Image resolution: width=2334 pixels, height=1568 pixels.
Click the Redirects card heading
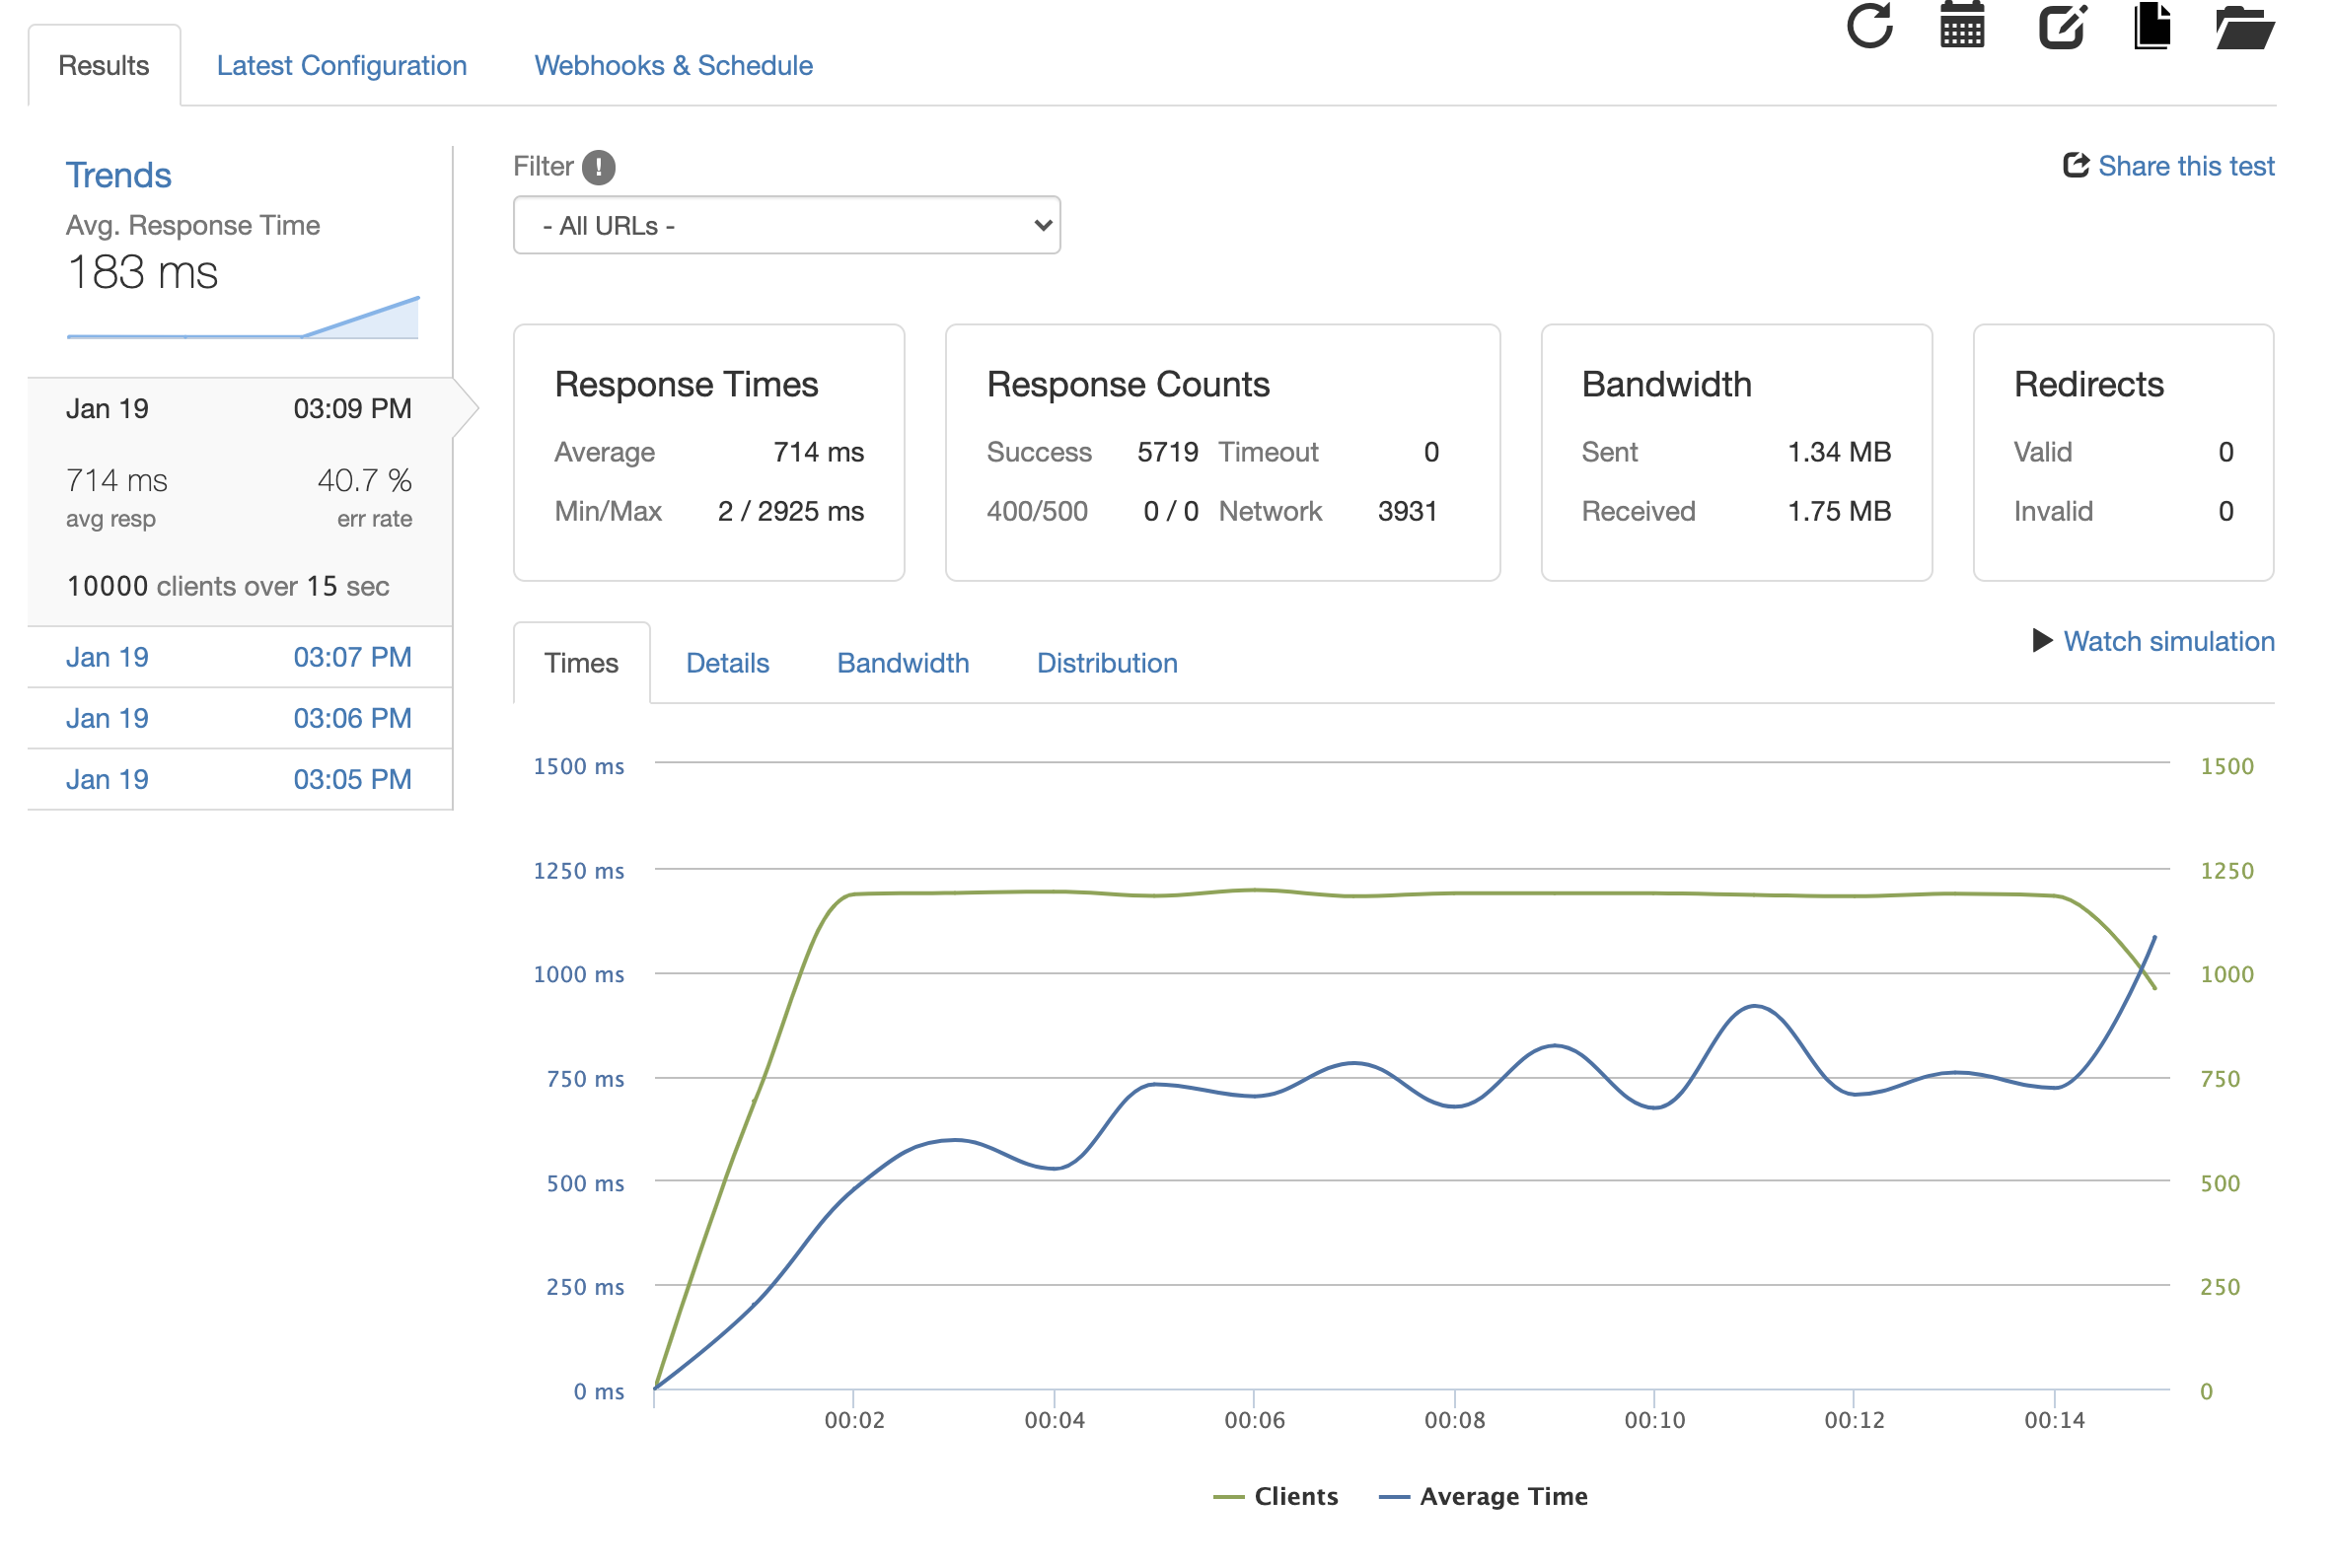[2088, 385]
